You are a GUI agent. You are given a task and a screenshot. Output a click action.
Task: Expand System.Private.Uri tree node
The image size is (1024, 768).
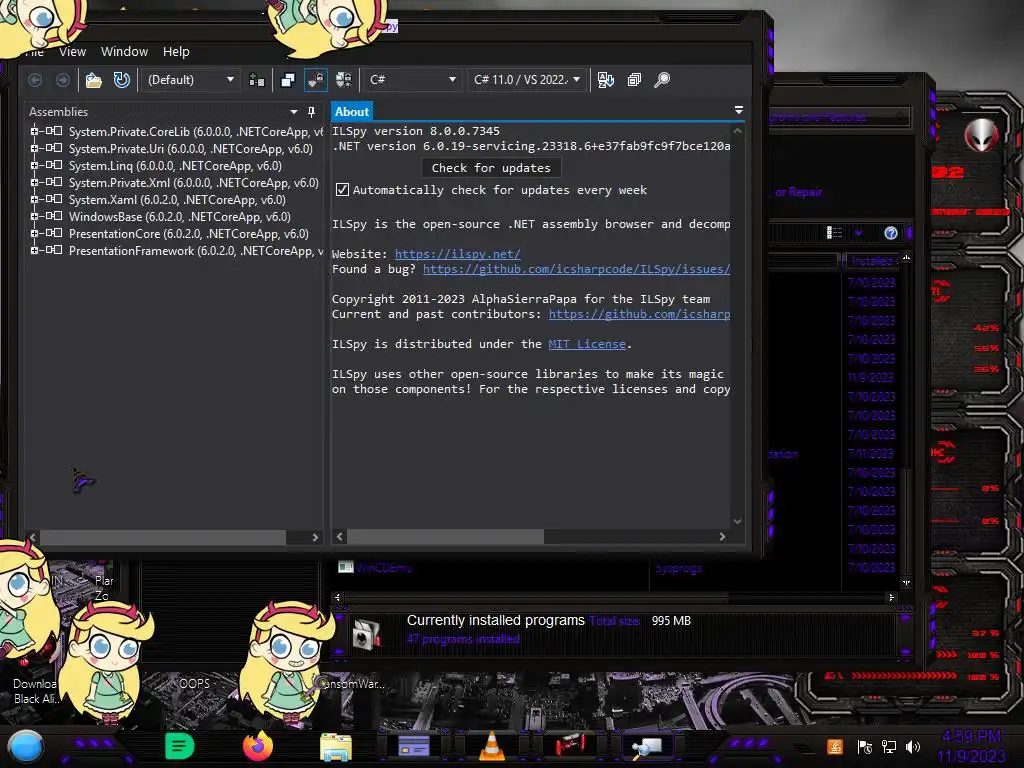coord(34,148)
